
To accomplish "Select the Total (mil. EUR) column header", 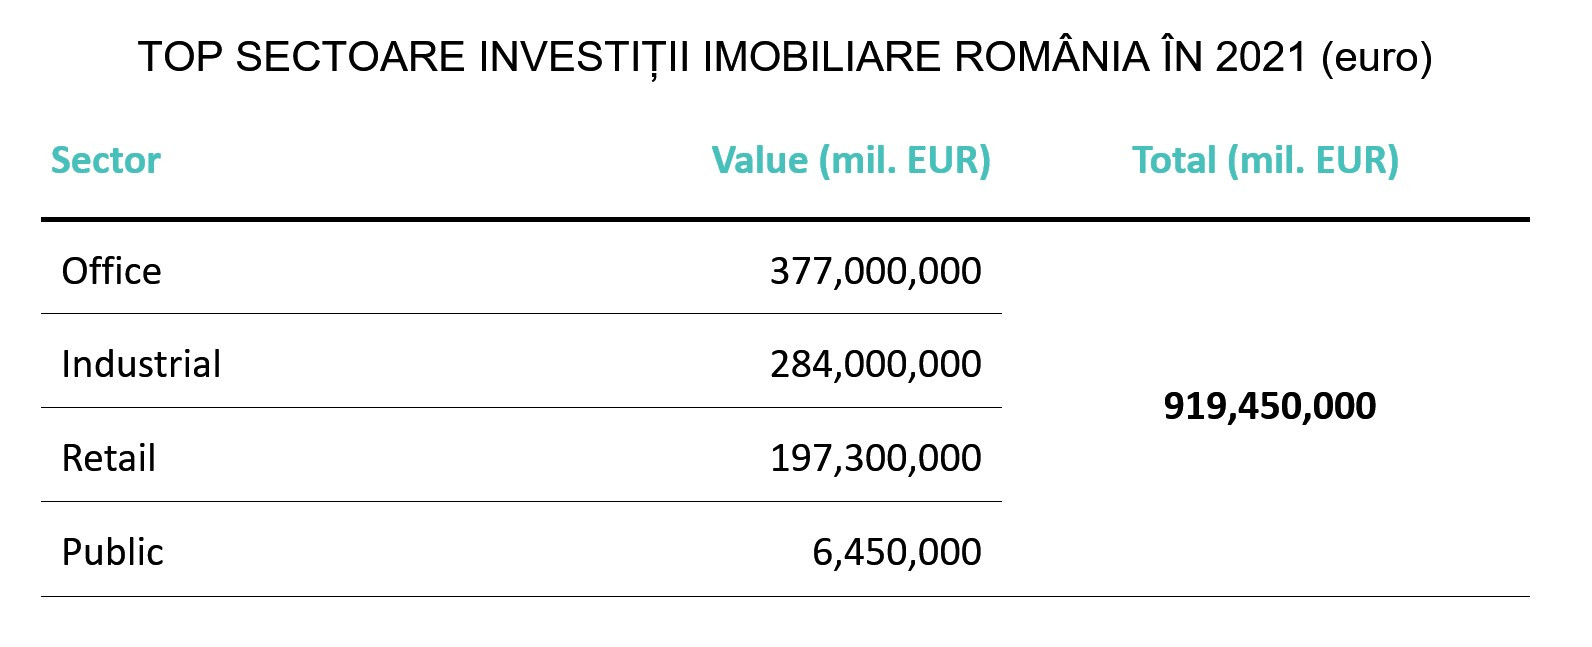I will [x=1265, y=160].
